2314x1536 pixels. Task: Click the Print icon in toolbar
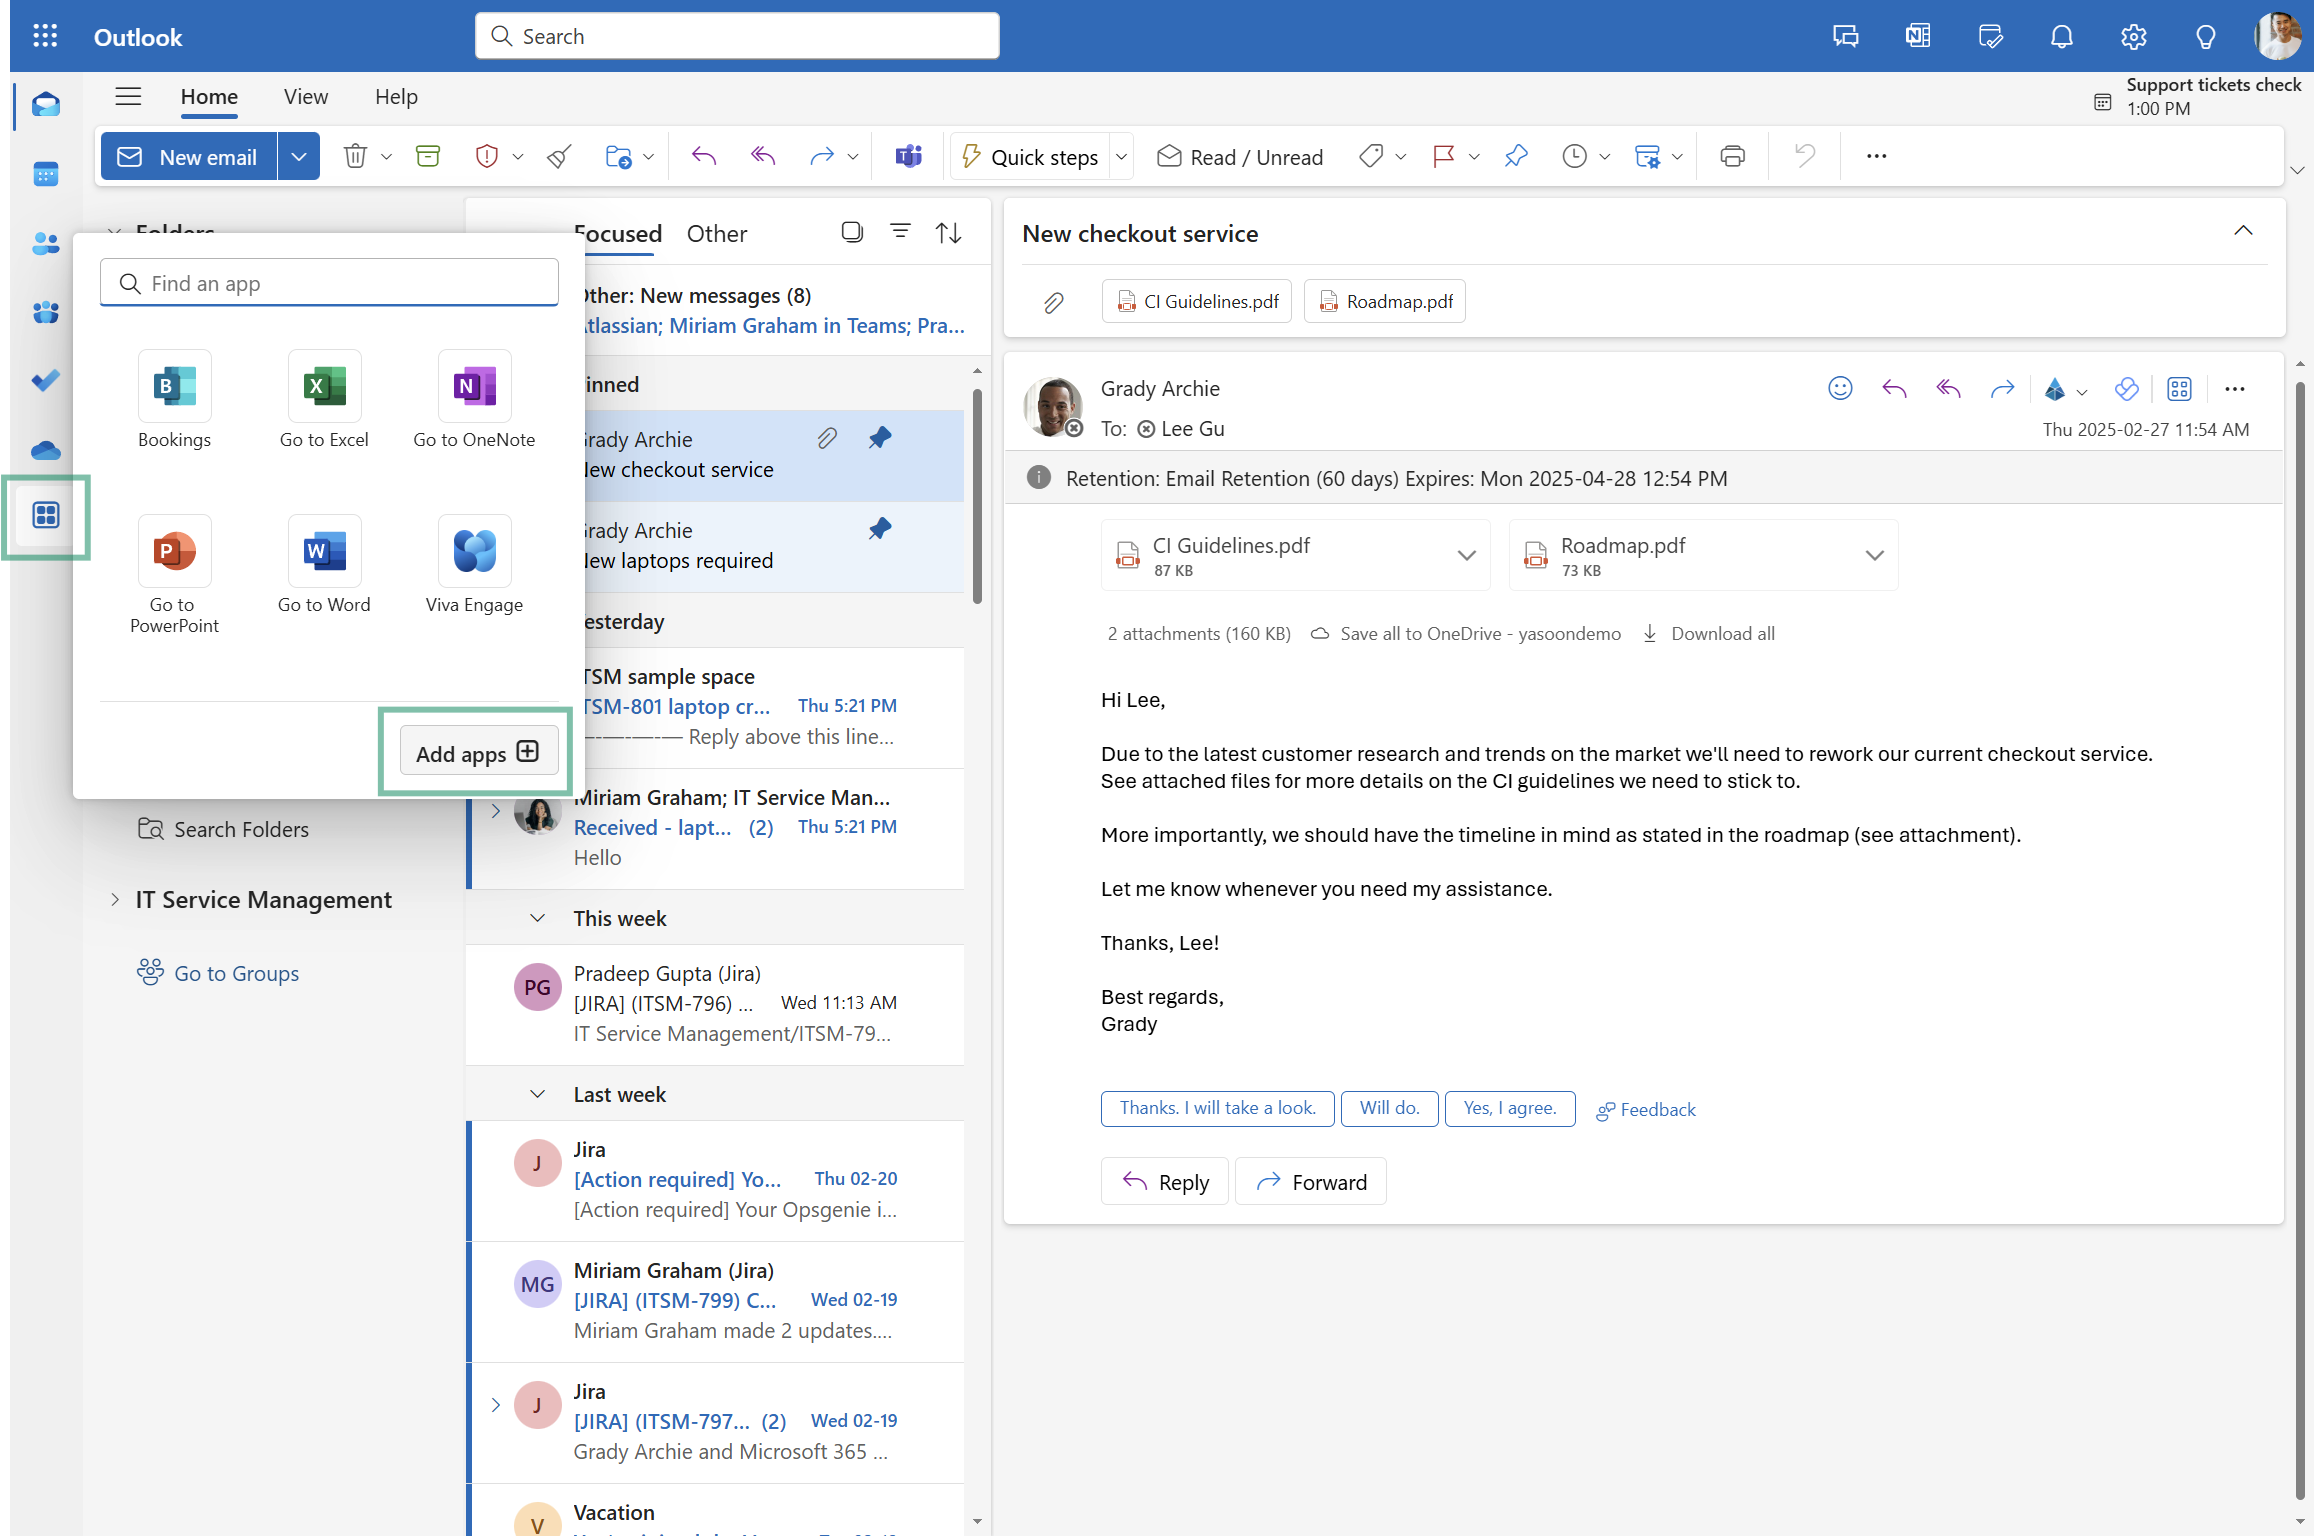(x=1732, y=157)
